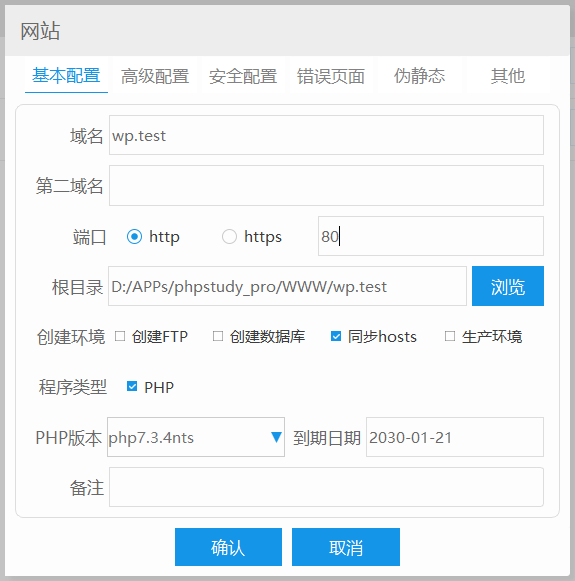Click the 浏览 browse button
Viewport: 575px width, 581px height.
[508, 286]
